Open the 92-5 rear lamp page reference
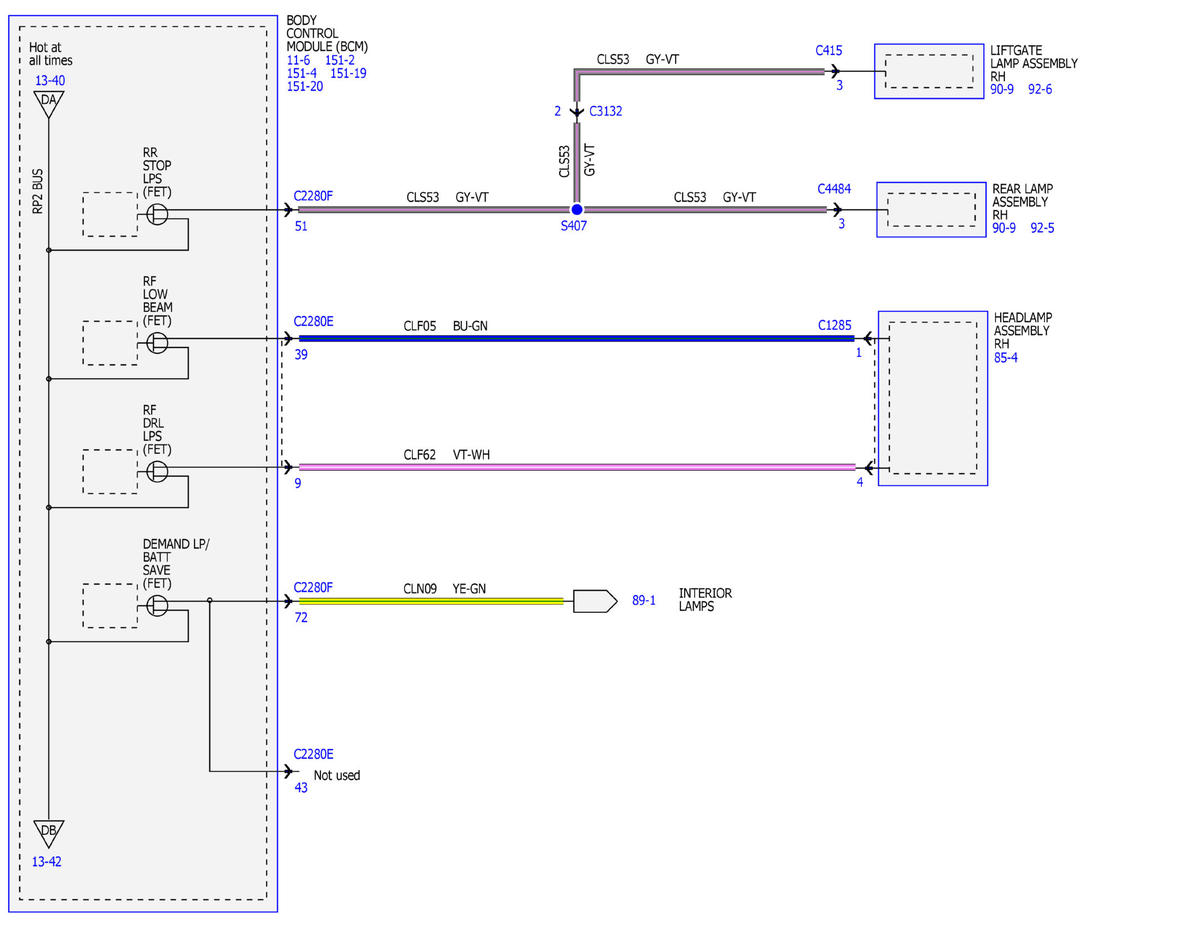Viewport: 1200px width, 927px height. point(1041,228)
